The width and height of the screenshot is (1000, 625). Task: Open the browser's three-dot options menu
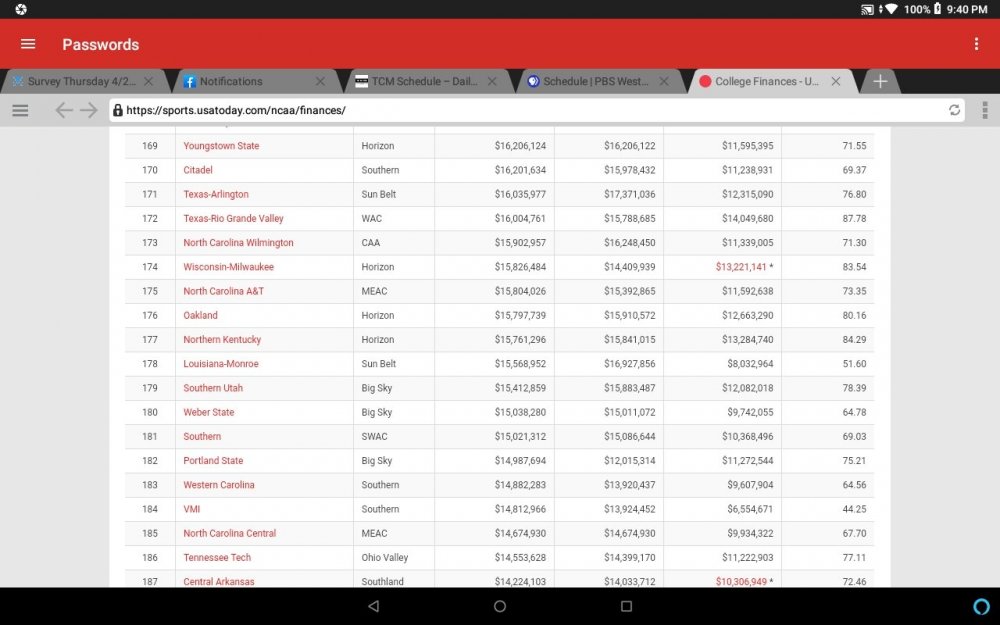click(x=985, y=110)
